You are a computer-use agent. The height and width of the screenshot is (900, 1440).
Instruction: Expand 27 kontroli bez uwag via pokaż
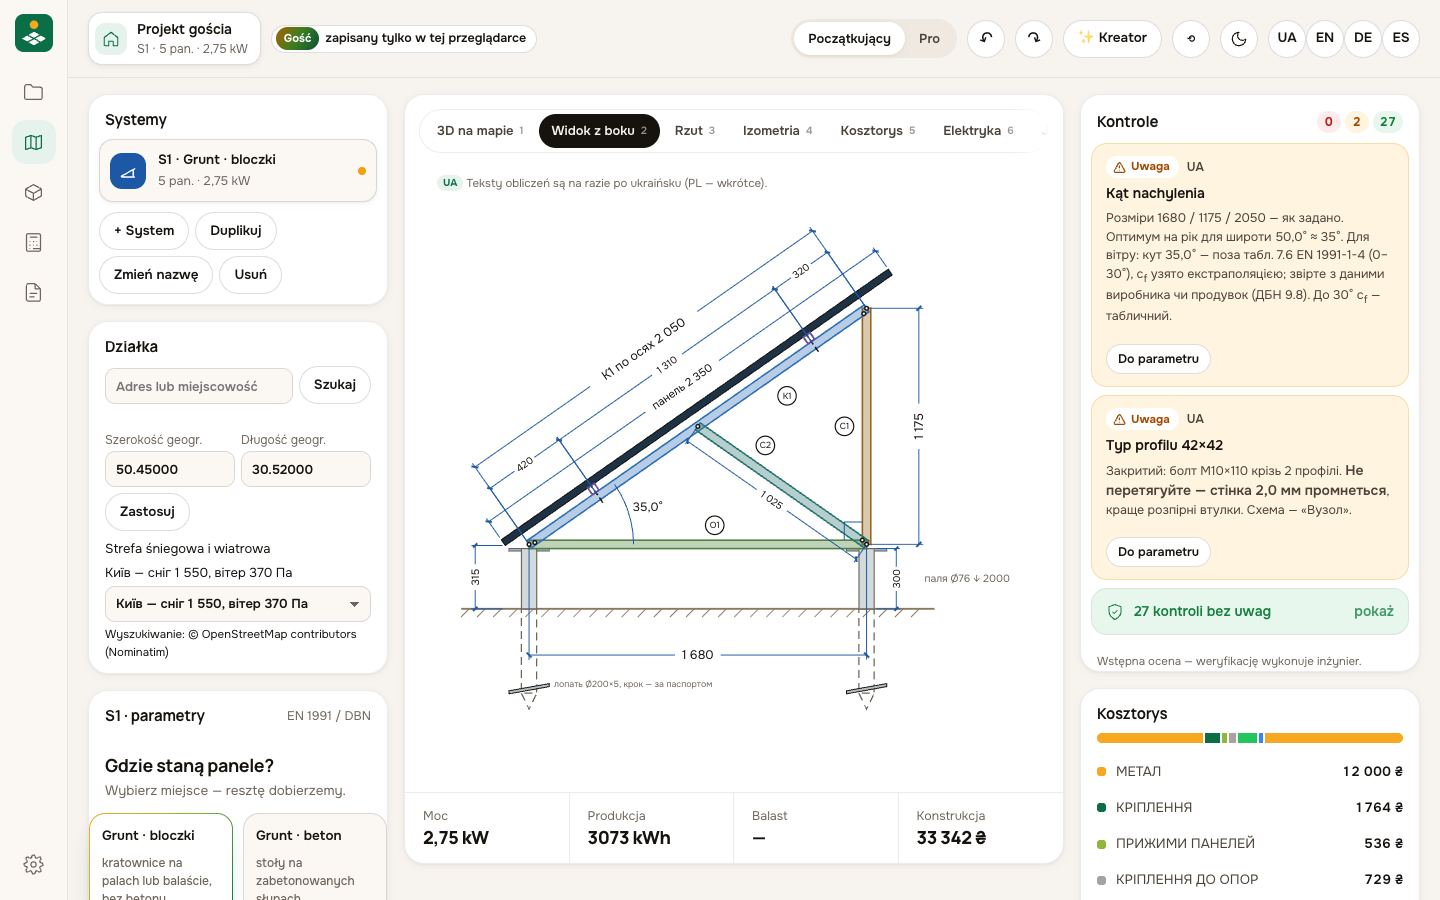pyautogui.click(x=1373, y=611)
